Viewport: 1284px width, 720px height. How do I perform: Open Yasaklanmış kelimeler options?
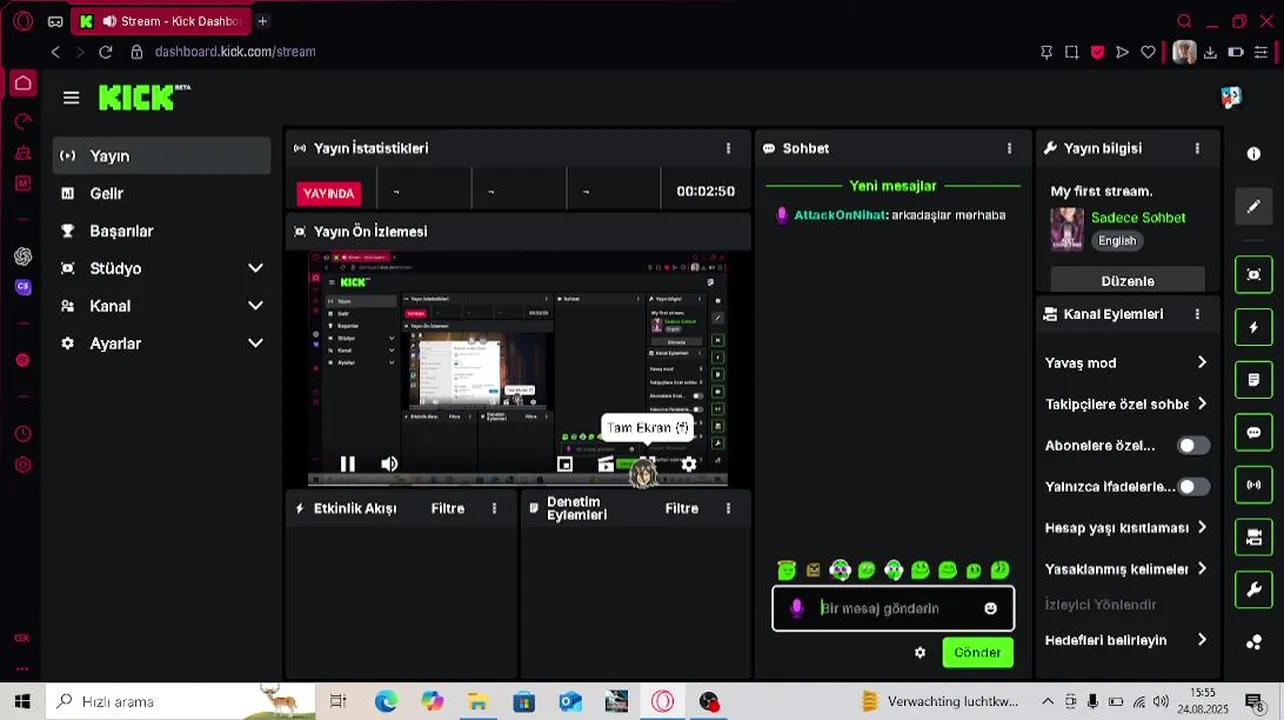(x=1127, y=569)
